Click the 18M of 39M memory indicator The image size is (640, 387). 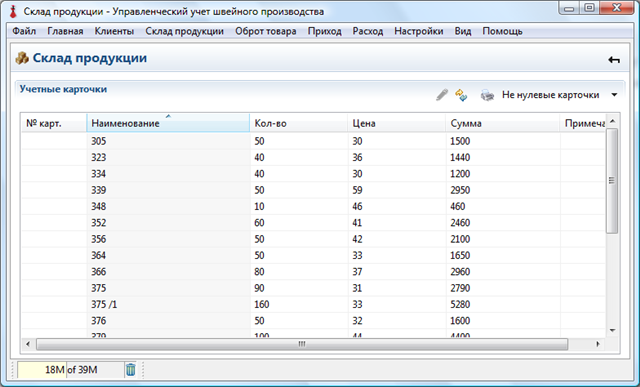click(70, 369)
